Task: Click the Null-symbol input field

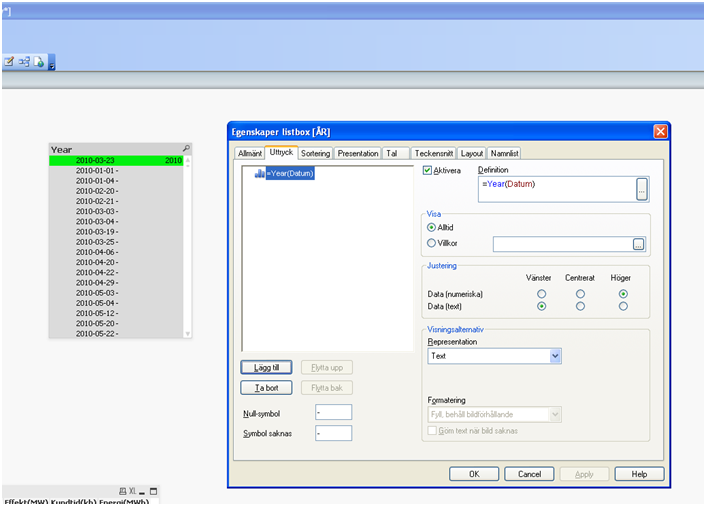Action: 333,412
